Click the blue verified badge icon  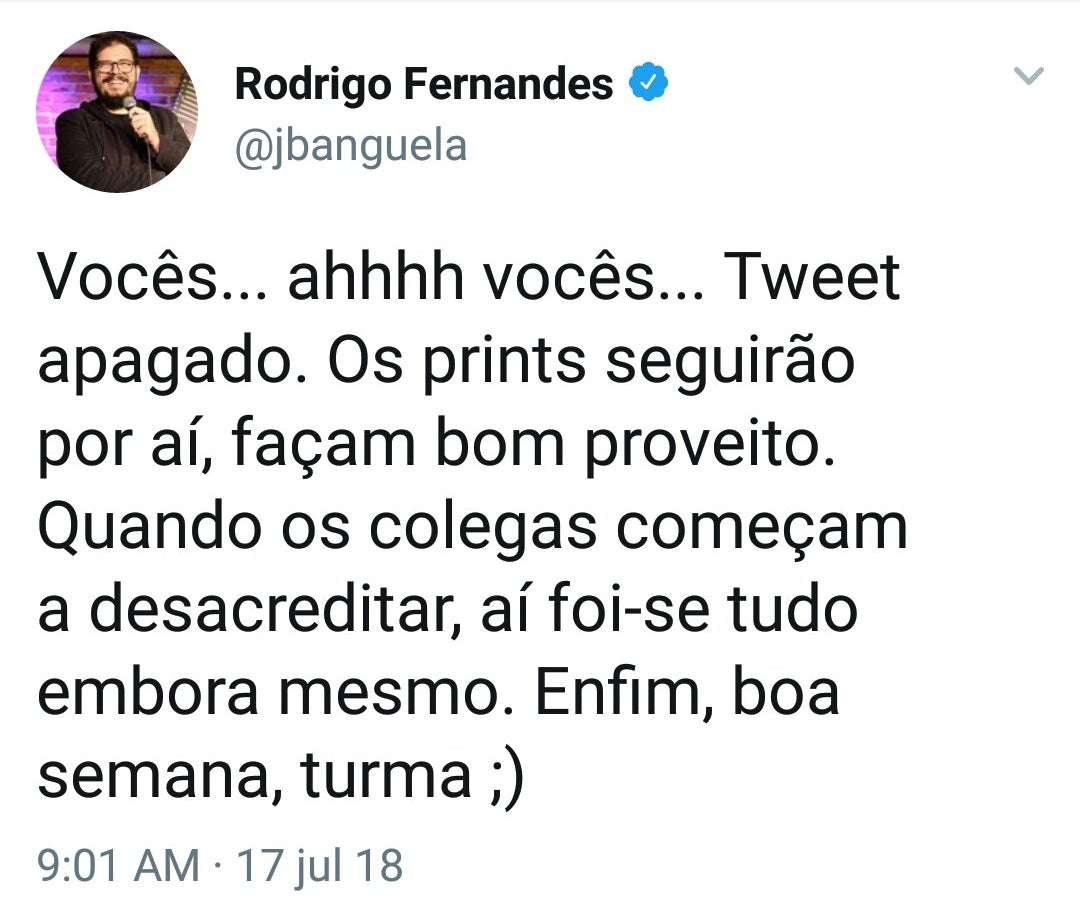648,82
